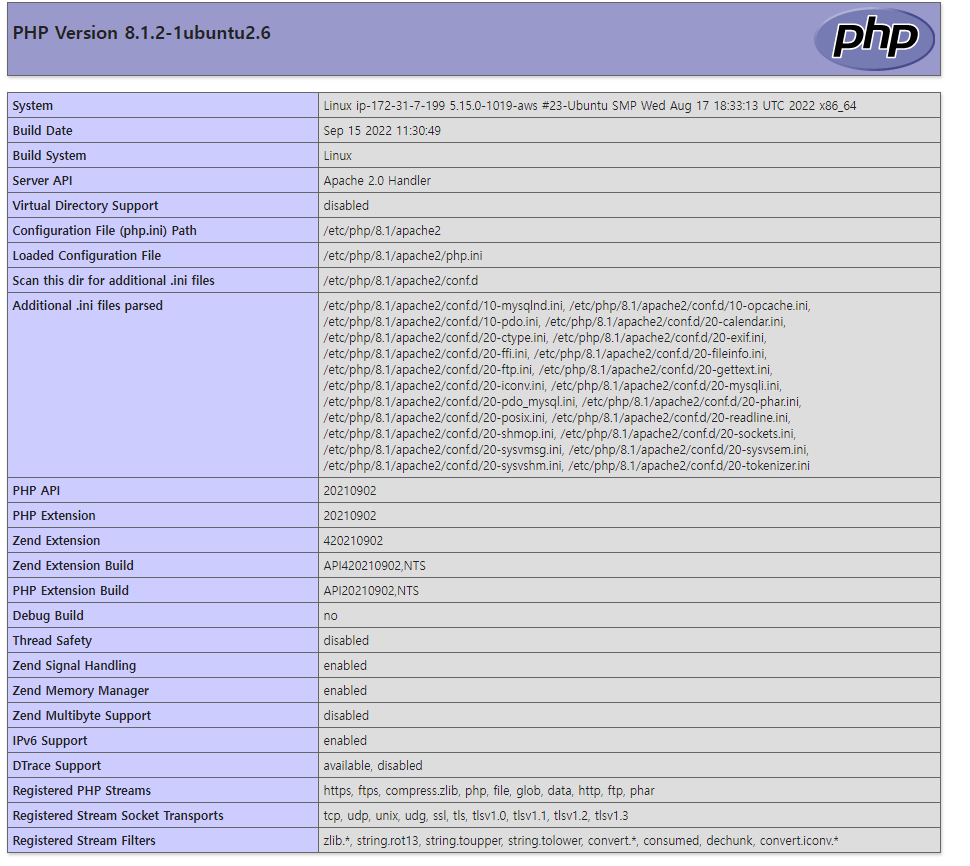This screenshot has height=866, width=970.
Task: Click the PHP Version 8.1.2-1ubuntu2.6 heading
Action: coord(142,33)
